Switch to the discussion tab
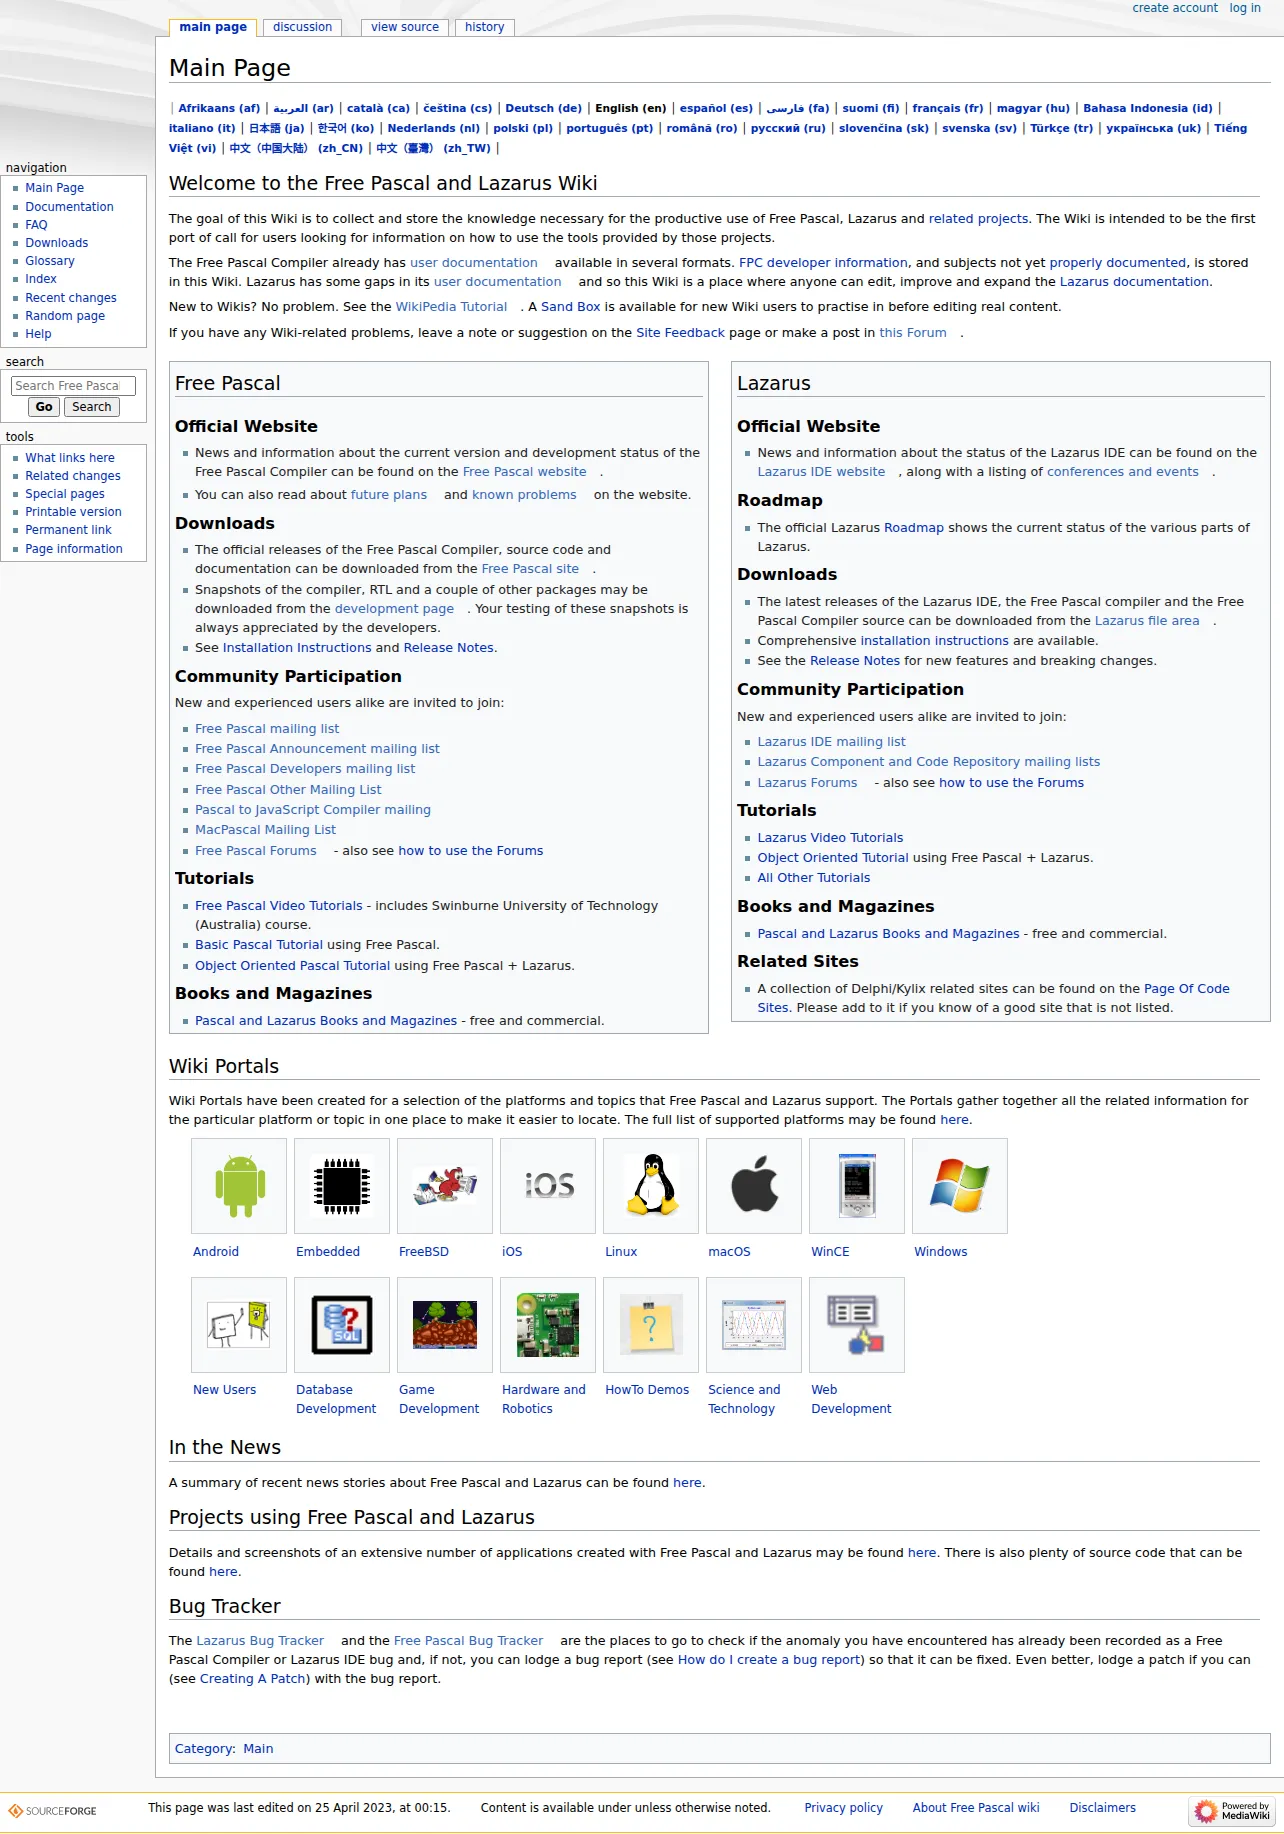 pos(303,27)
